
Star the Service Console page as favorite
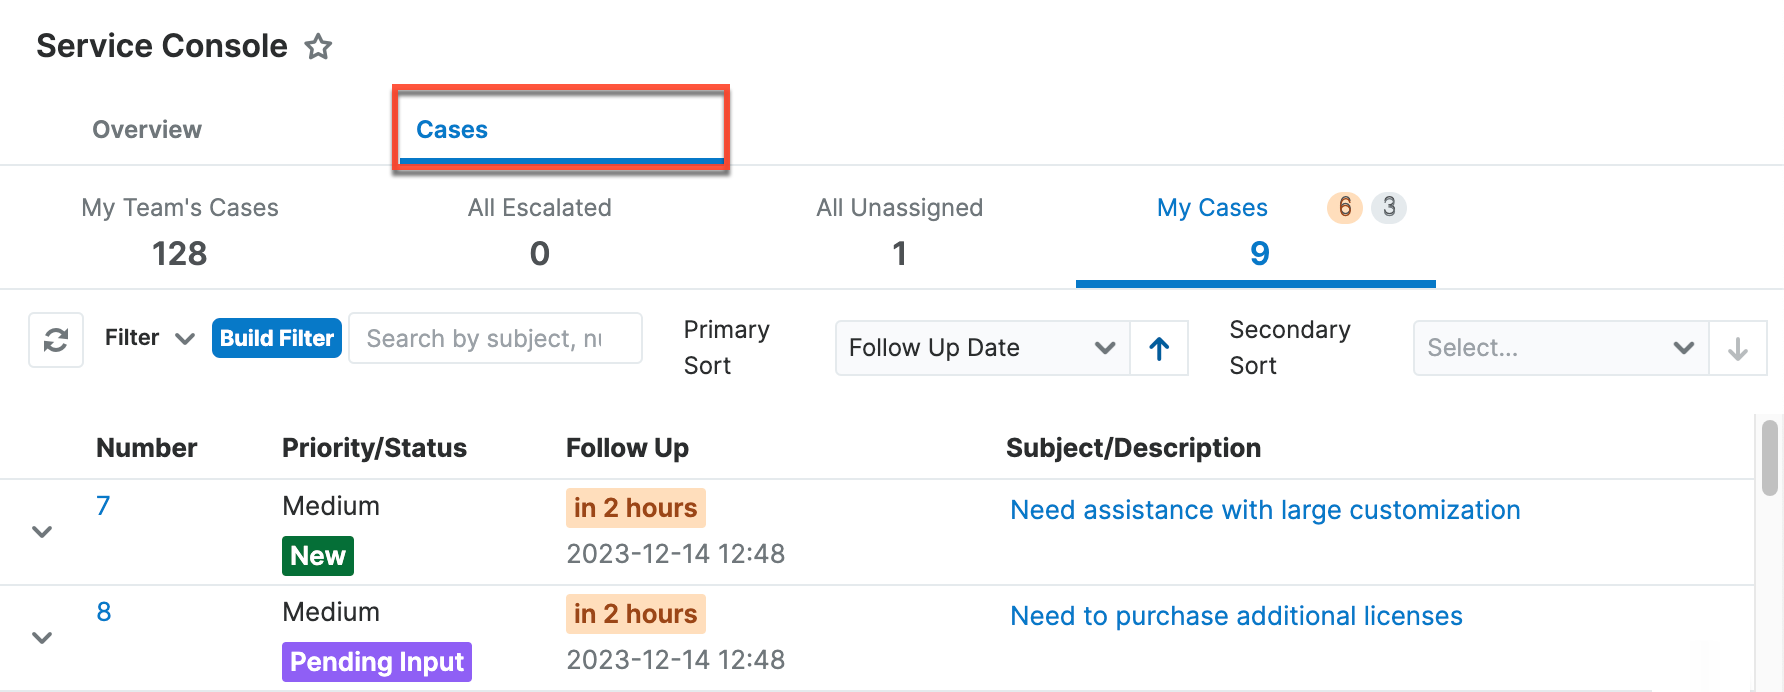click(318, 46)
